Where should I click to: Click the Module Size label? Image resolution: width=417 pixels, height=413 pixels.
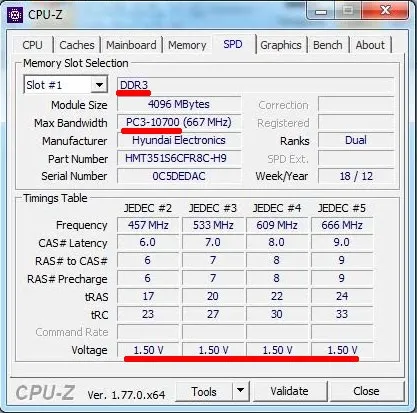pyautogui.click(x=79, y=105)
